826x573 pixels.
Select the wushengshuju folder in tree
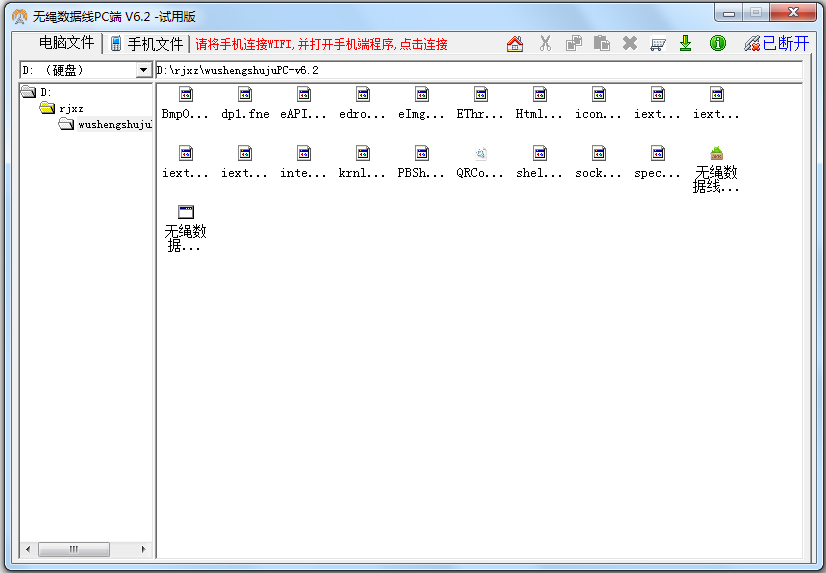[x=105, y=125]
